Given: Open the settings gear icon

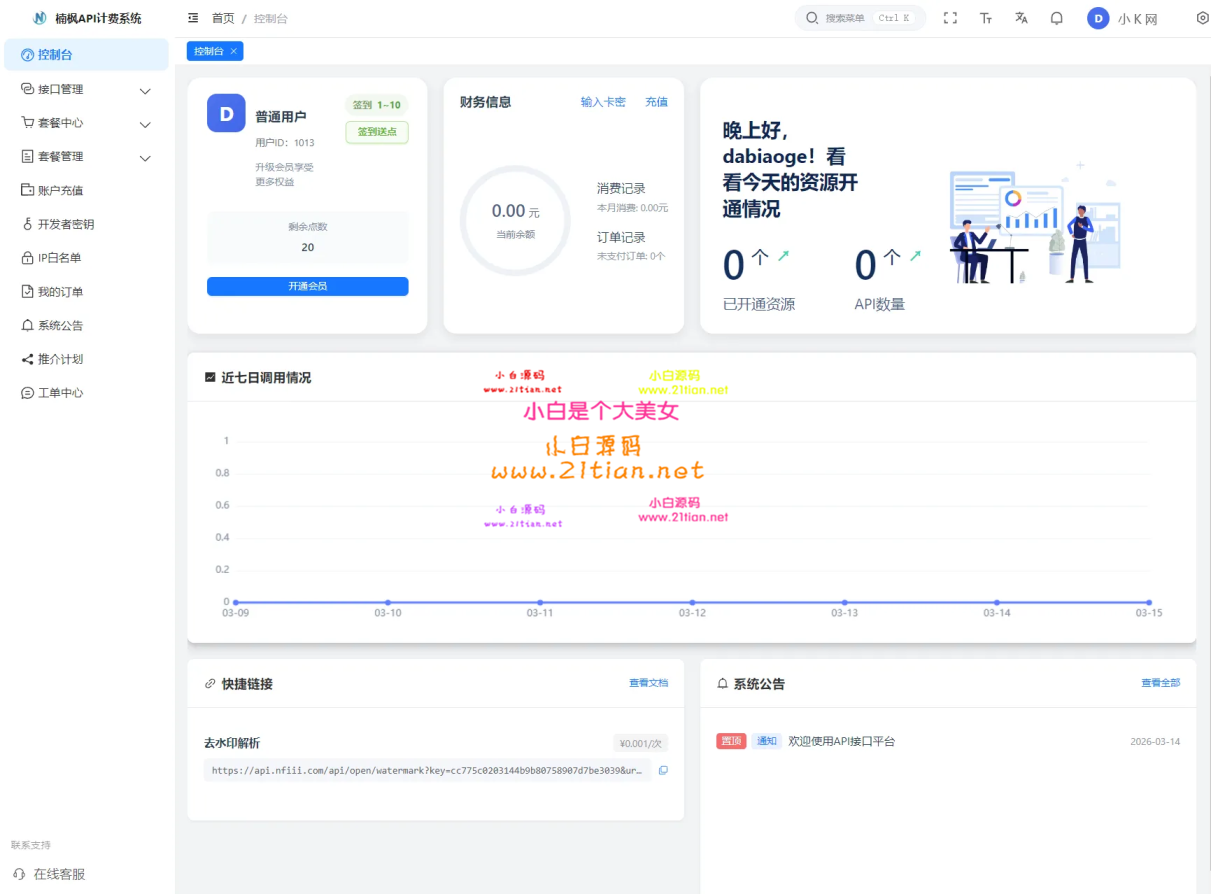Looking at the screenshot, I should 1202,18.
